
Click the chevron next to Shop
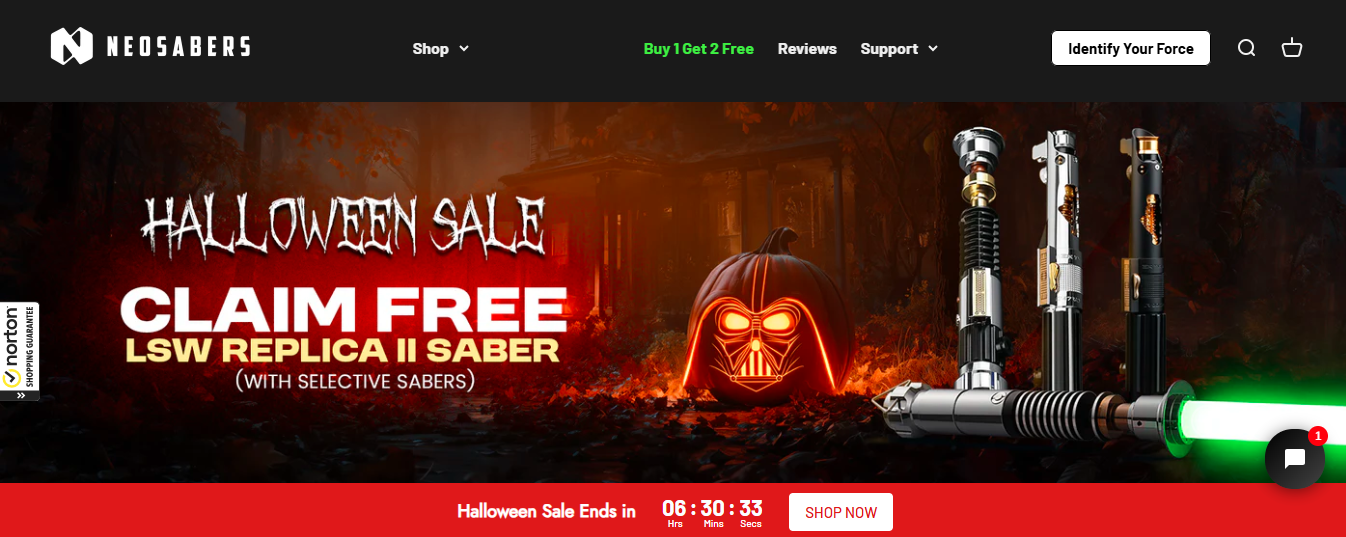point(464,48)
